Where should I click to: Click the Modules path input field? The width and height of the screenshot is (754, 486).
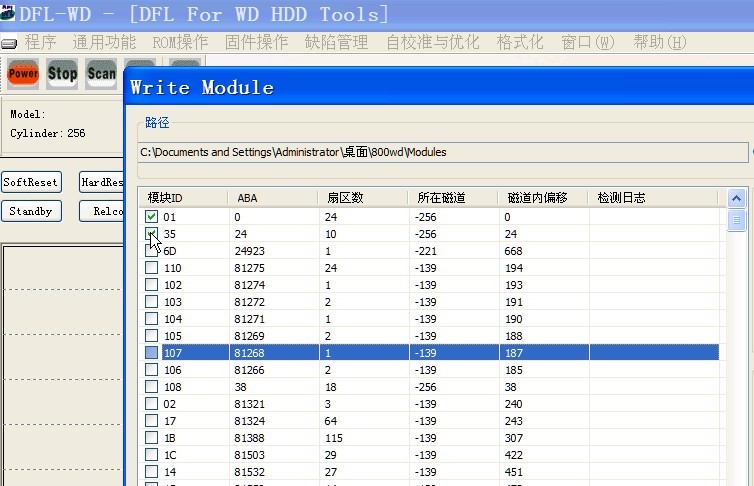click(x=442, y=152)
